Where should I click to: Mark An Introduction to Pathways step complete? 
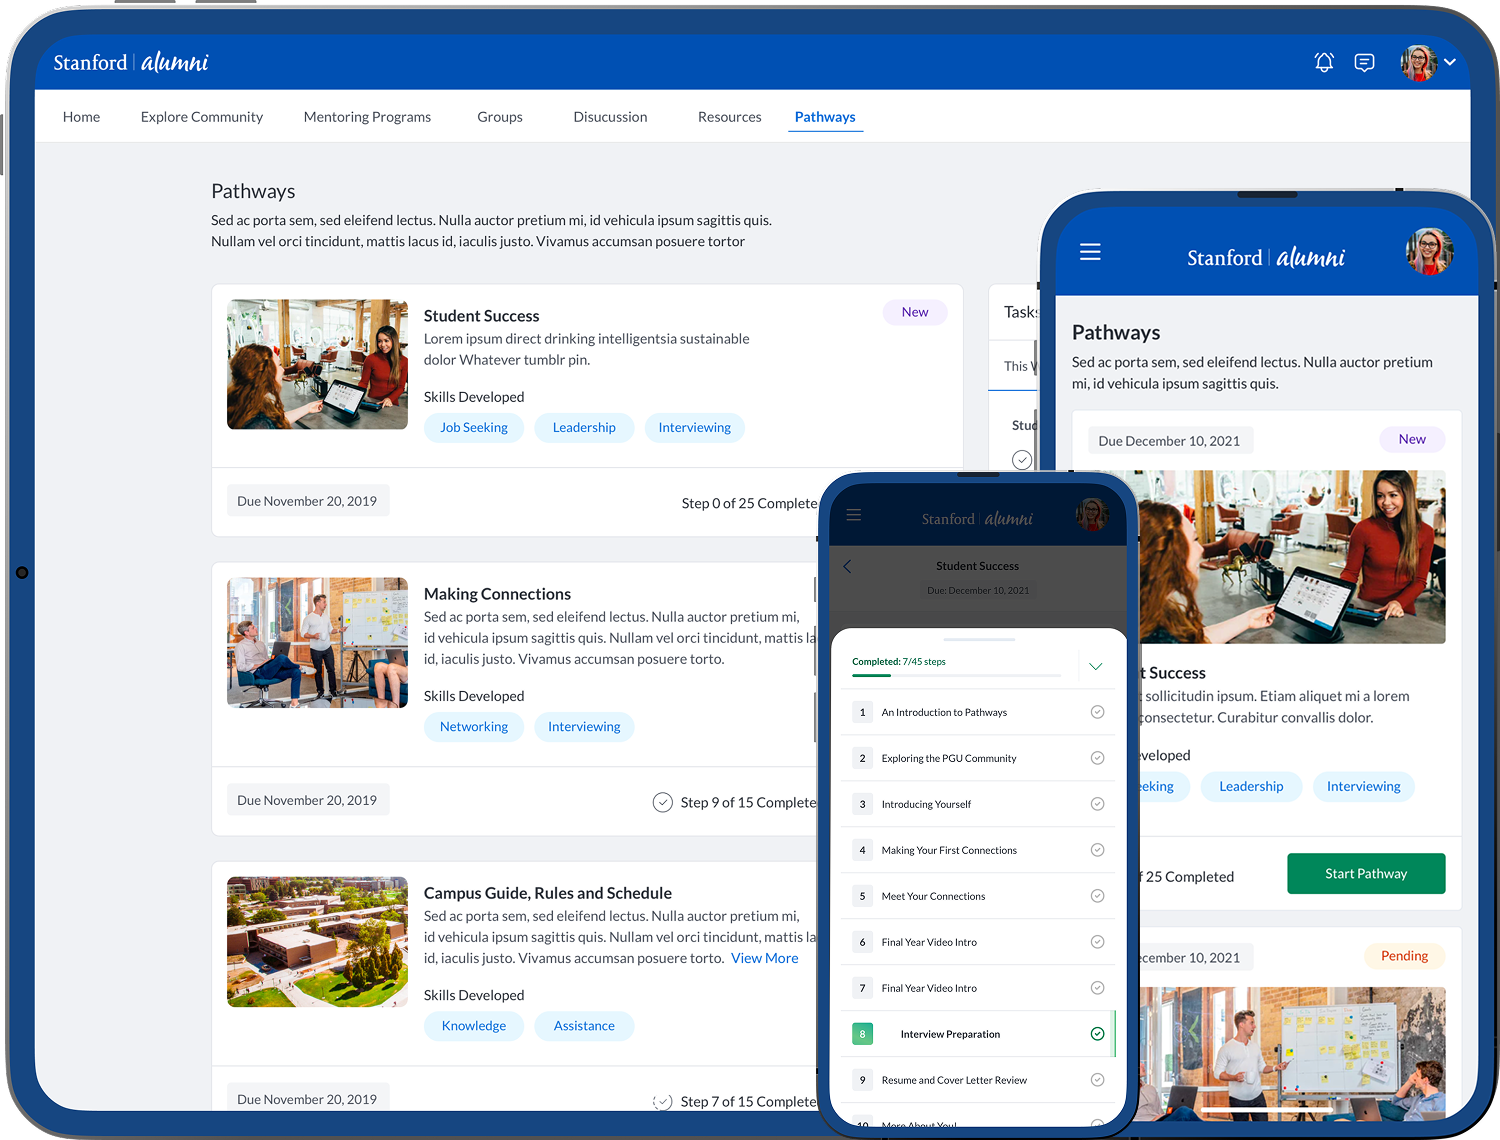pyautogui.click(x=1097, y=712)
